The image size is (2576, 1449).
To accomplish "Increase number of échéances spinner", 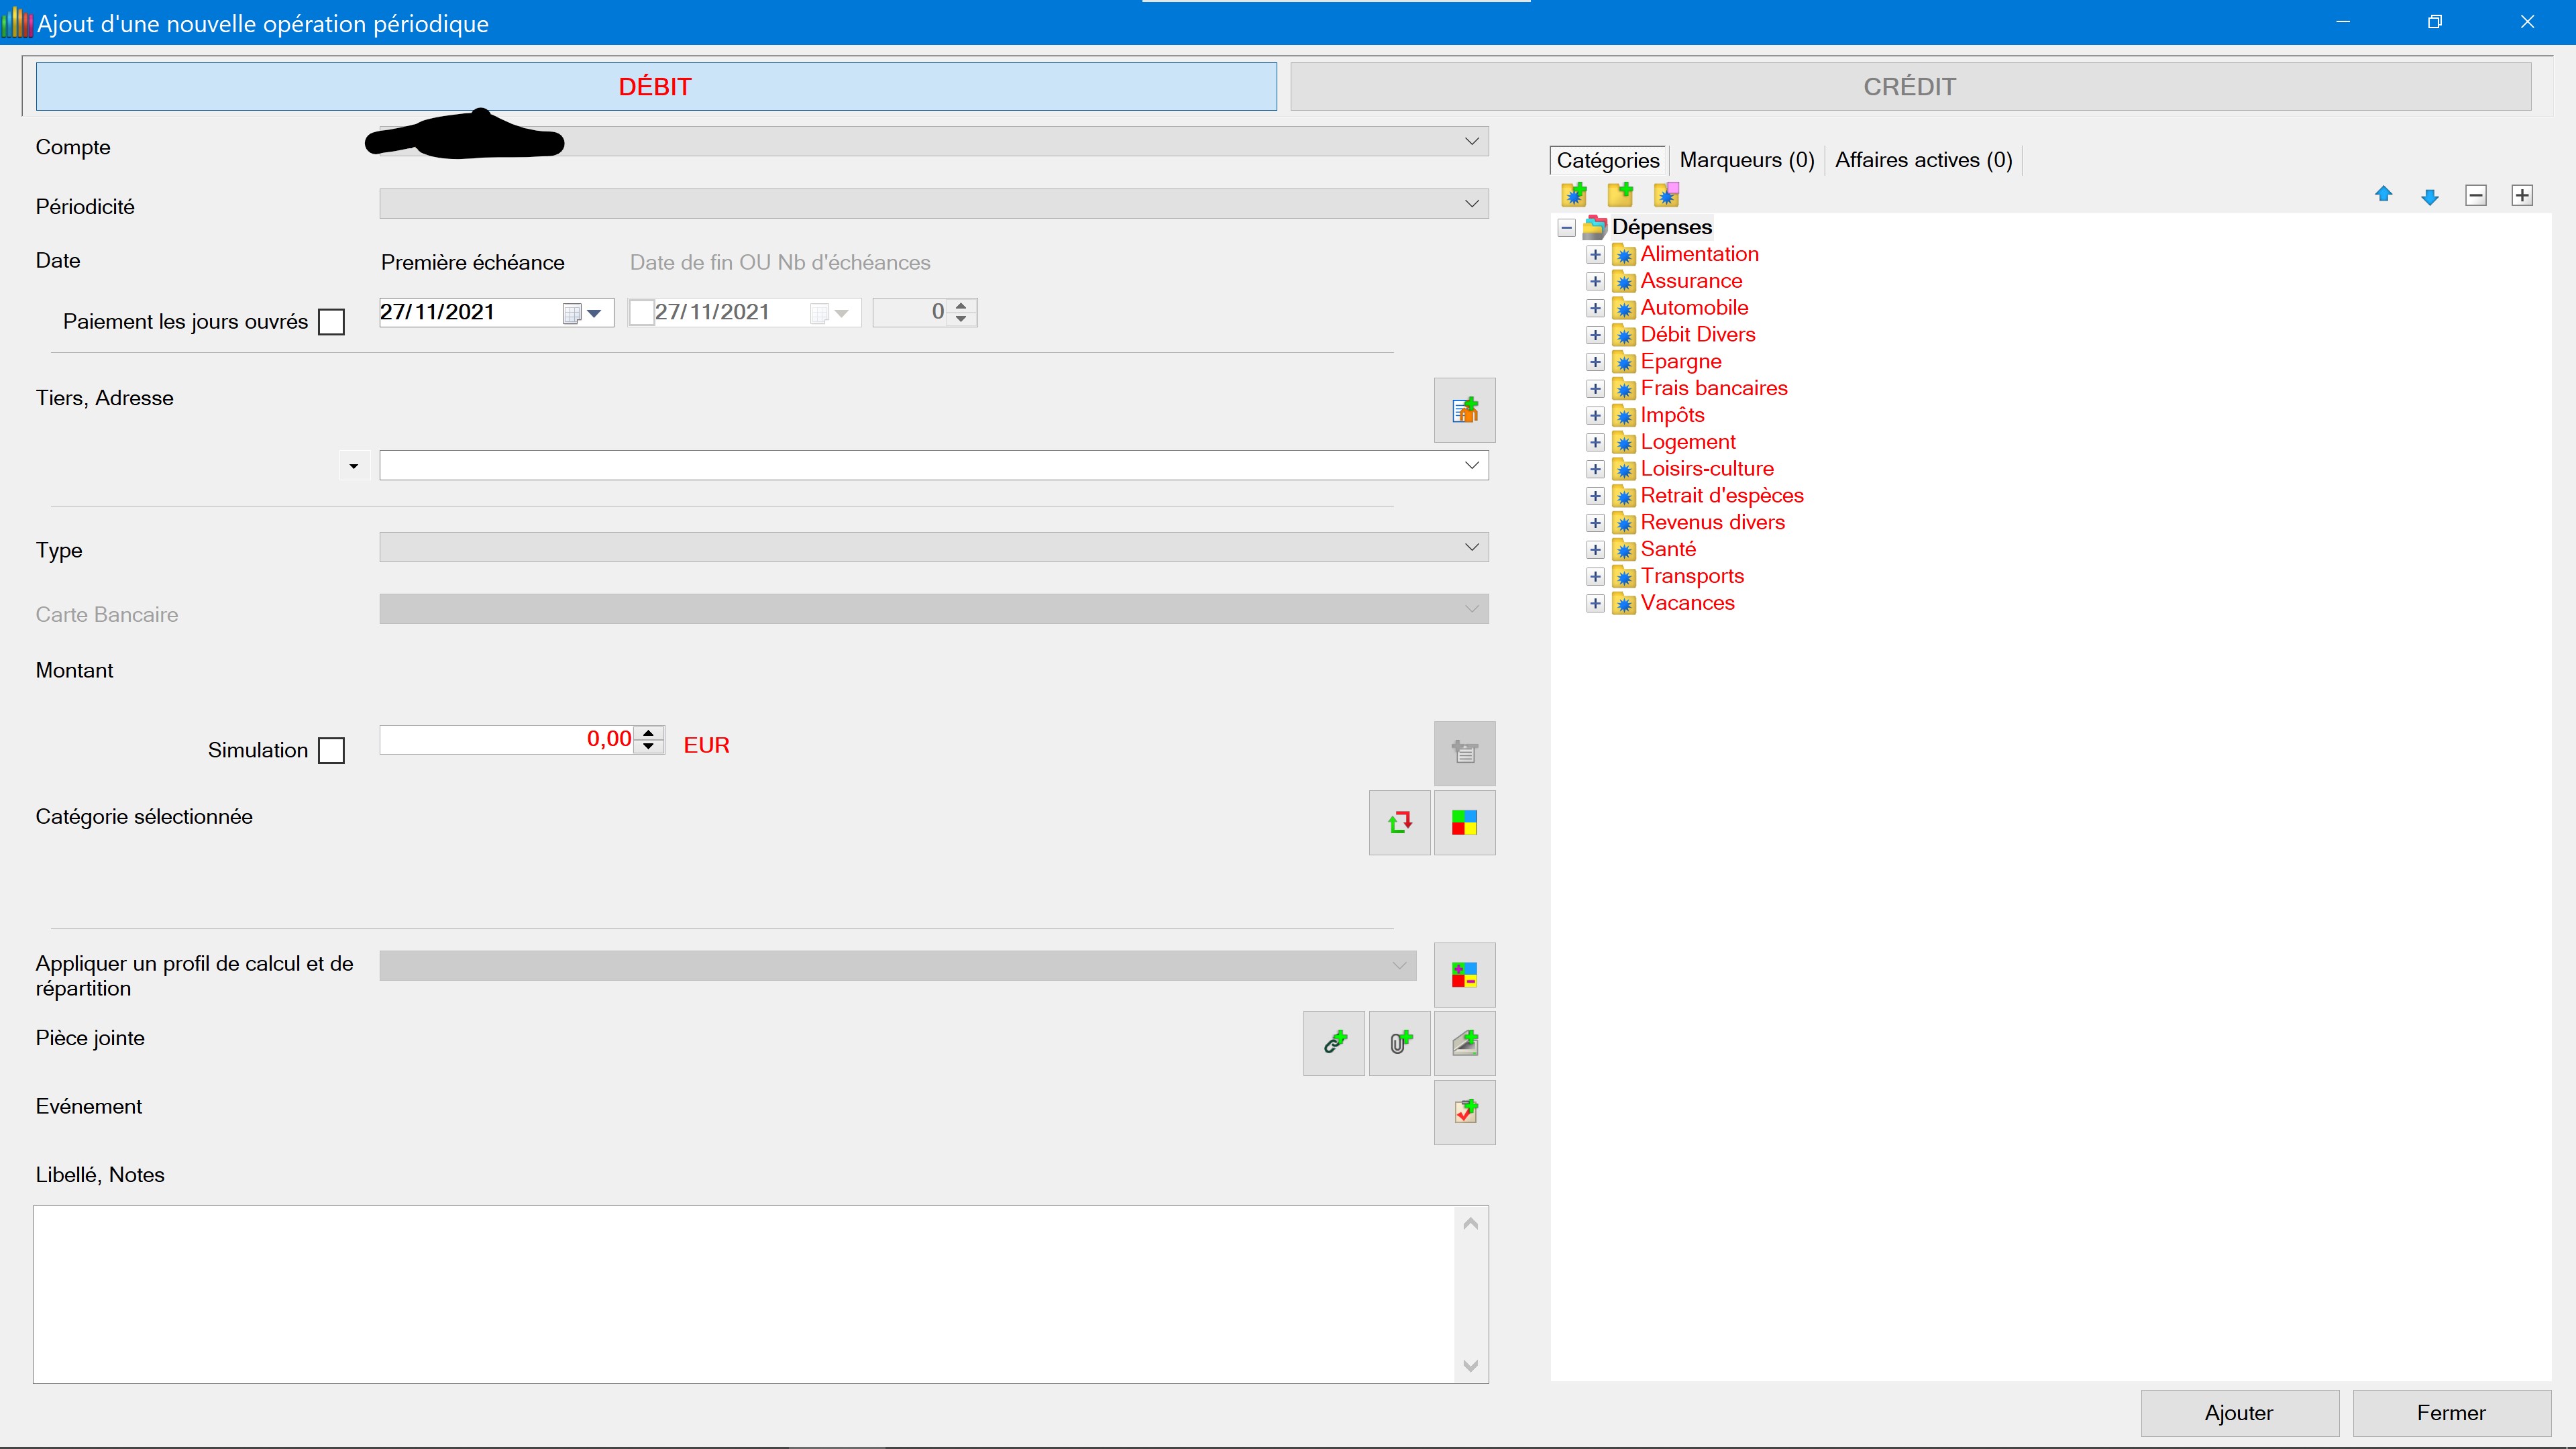I will [x=961, y=306].
